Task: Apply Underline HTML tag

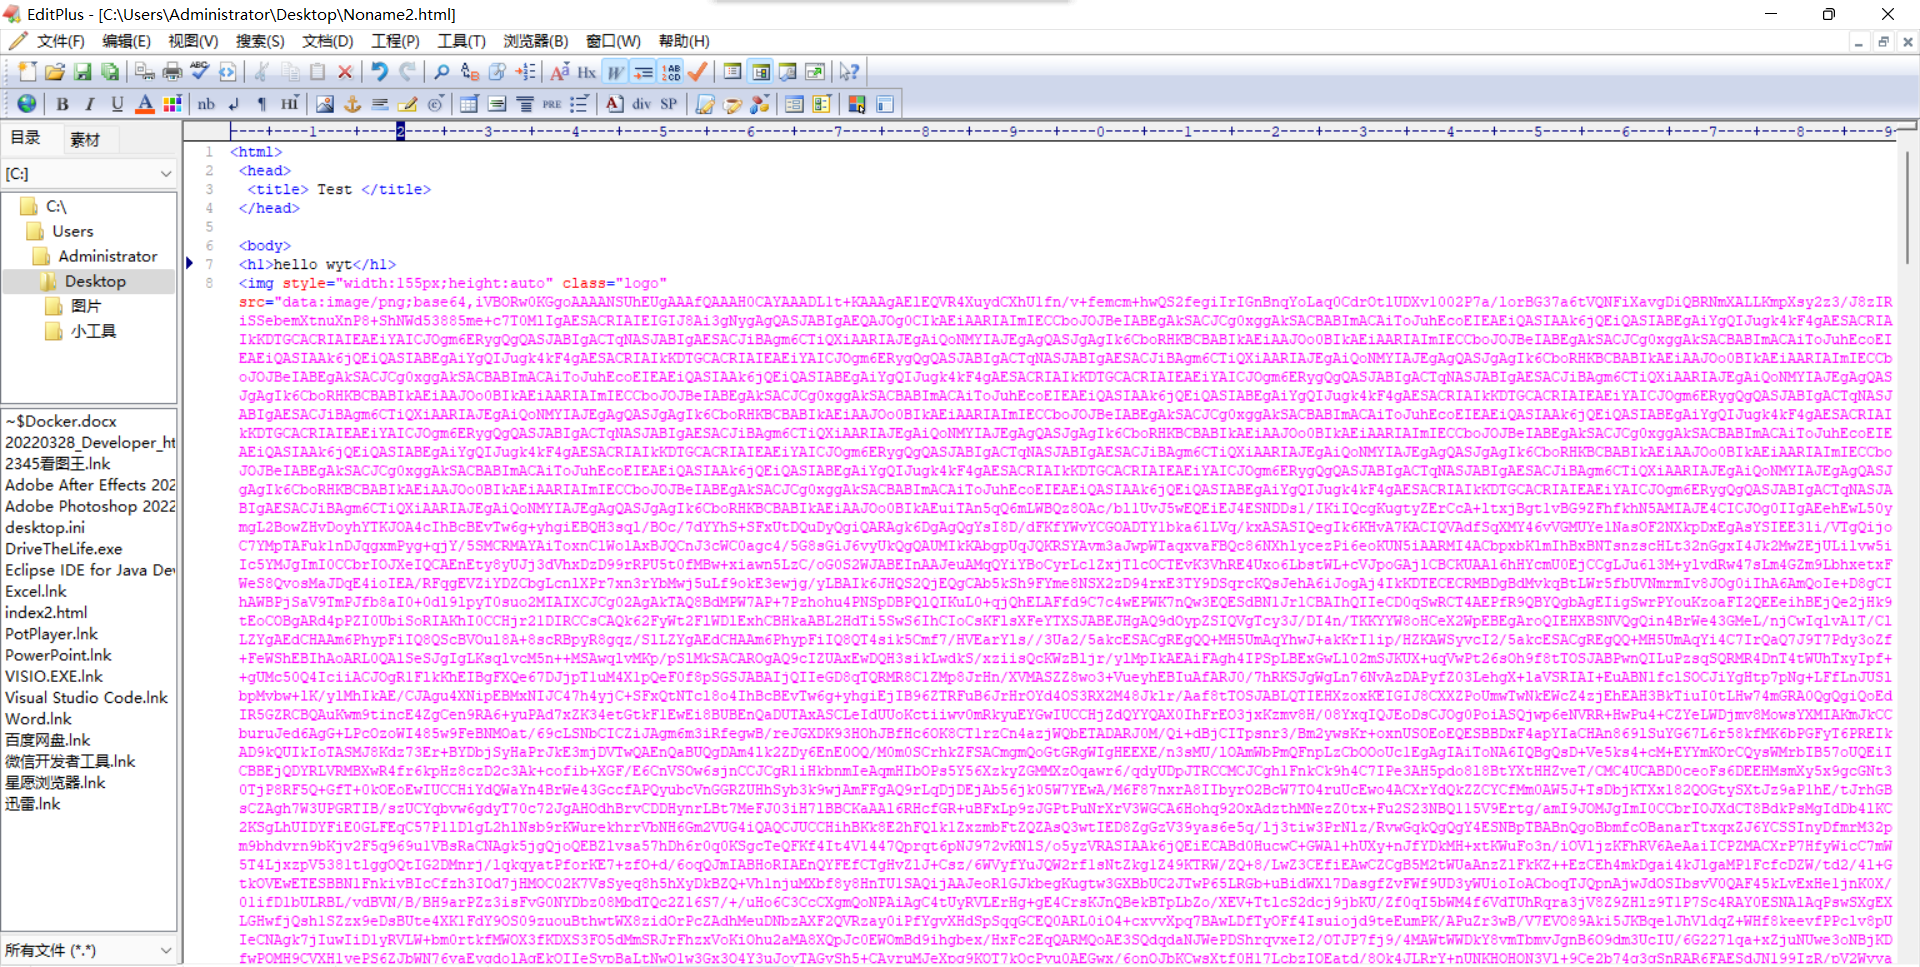Action: tap(117, 104)
